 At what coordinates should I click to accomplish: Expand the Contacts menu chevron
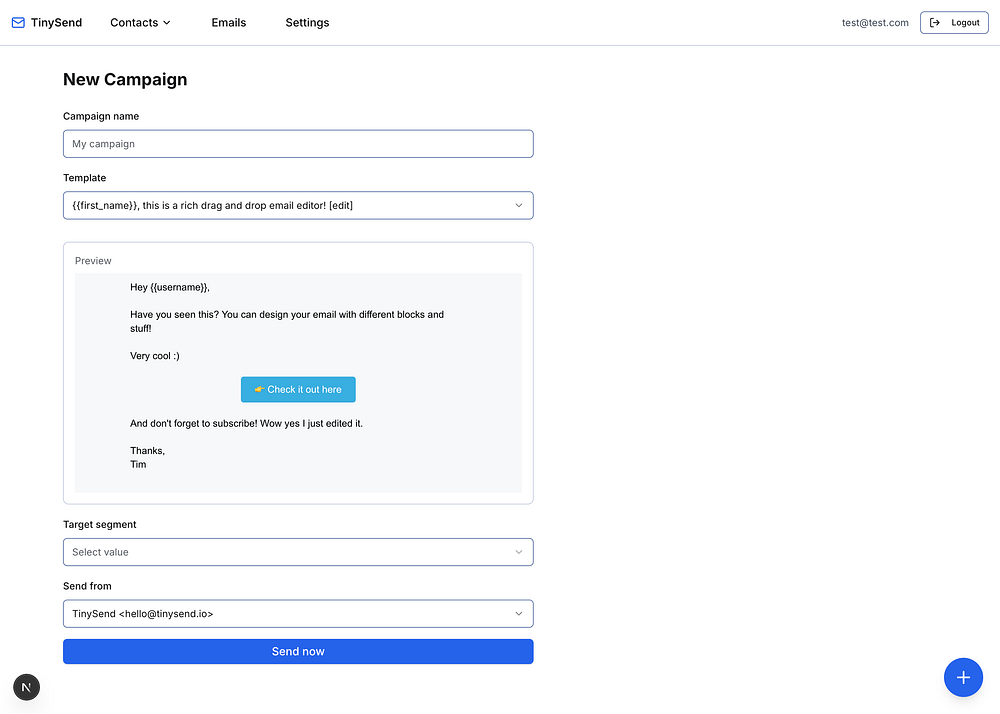point(166,23)
